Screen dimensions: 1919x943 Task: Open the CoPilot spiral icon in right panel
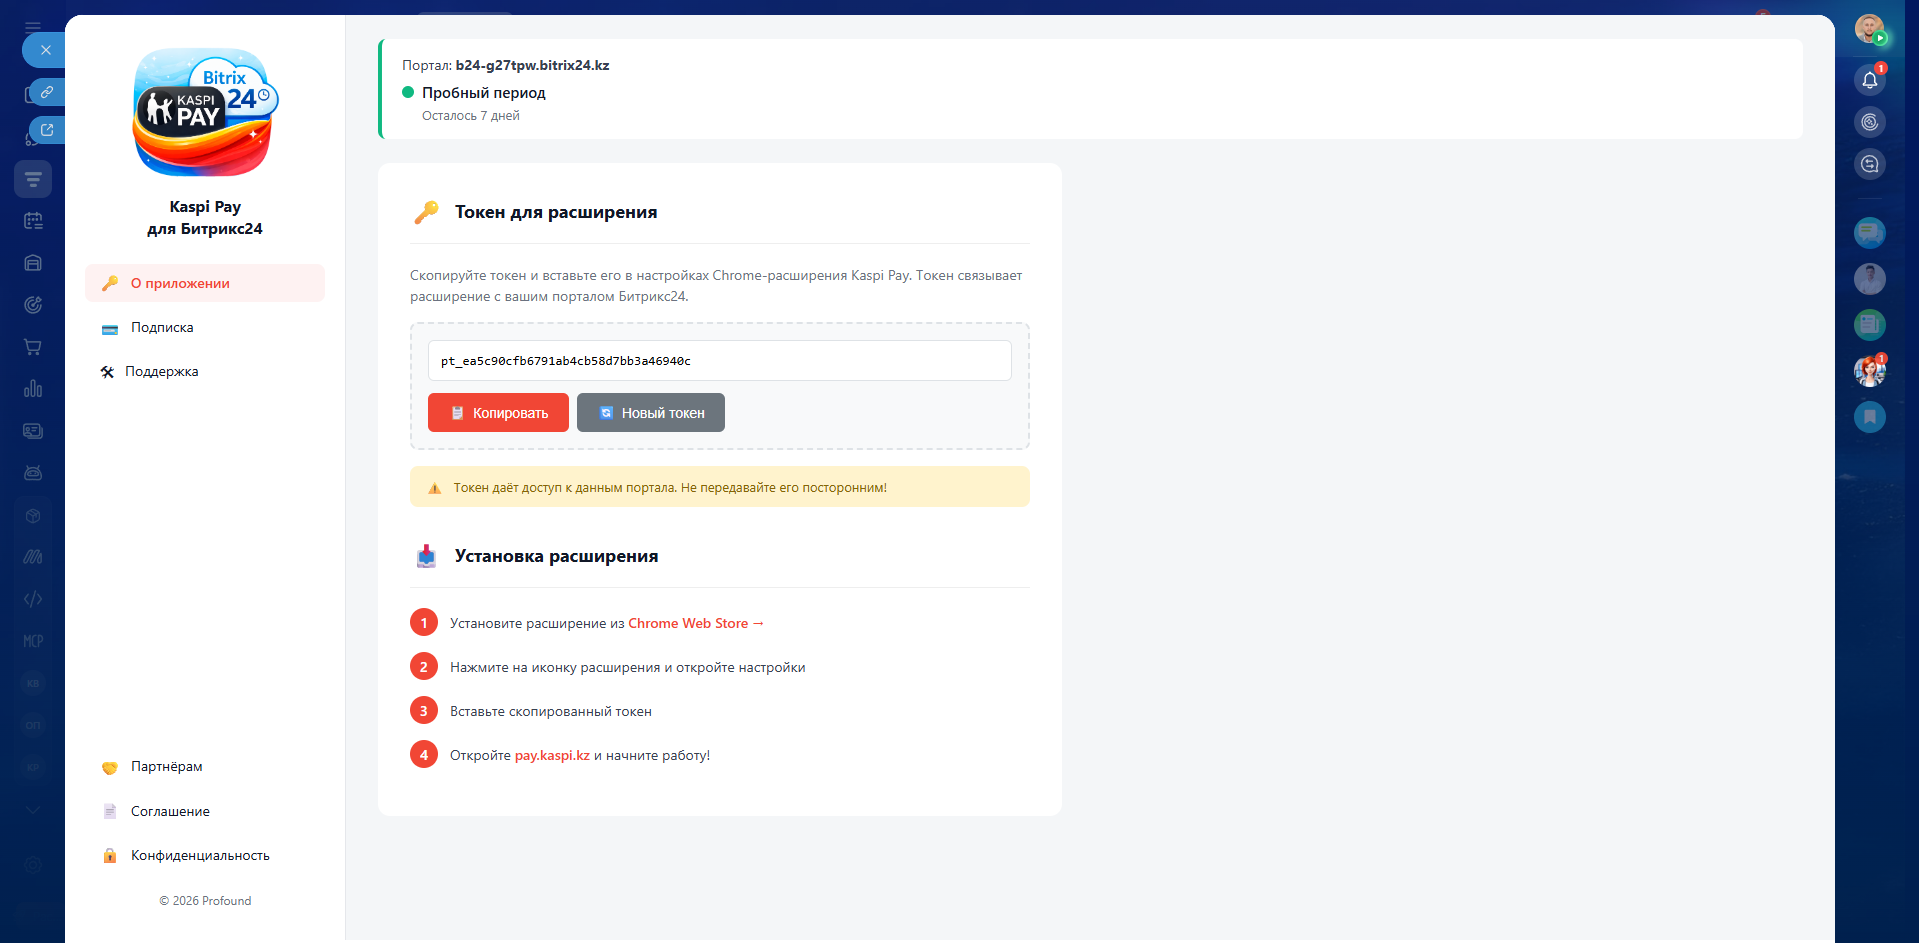tap(1870, 122)
